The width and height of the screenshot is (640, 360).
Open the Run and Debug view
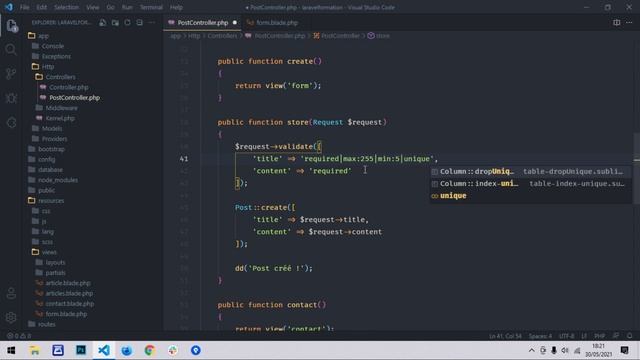point(11,98)
